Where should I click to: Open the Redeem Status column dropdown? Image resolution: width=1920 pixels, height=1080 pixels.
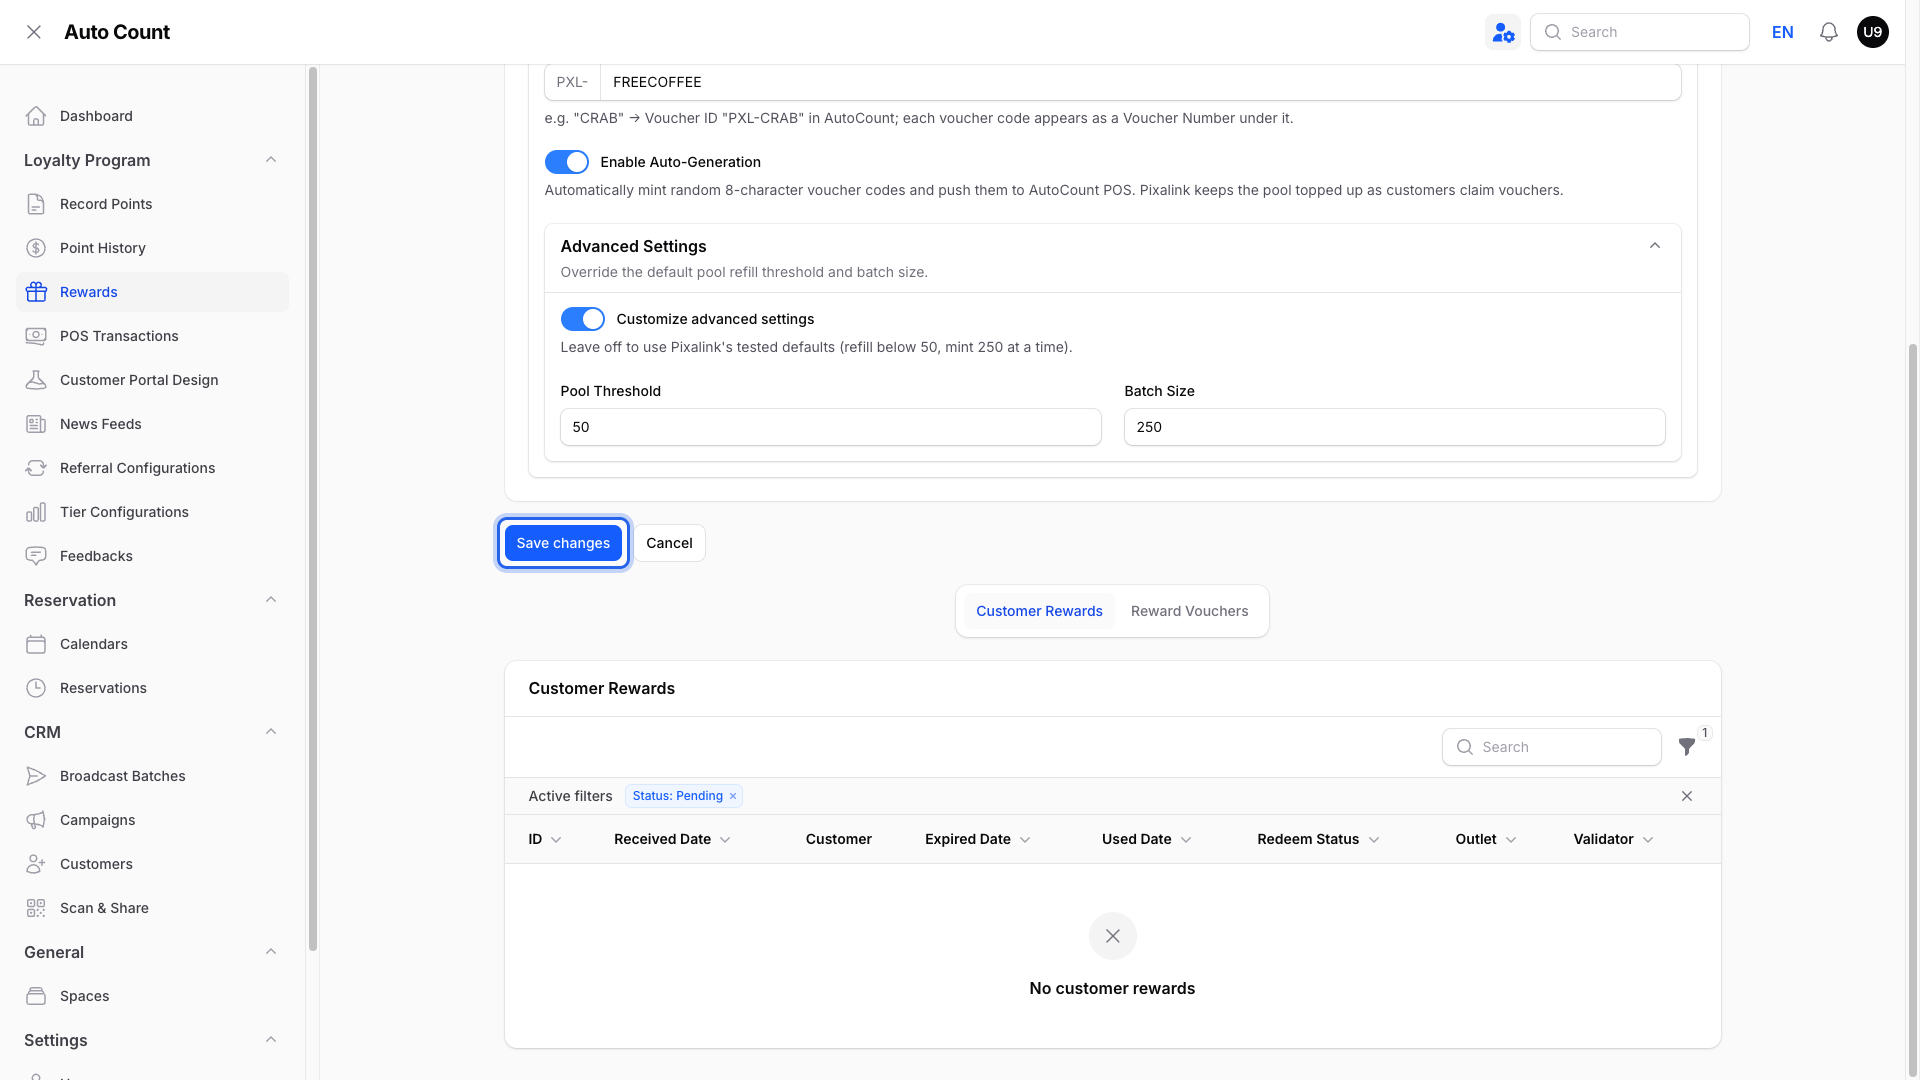1374,840
